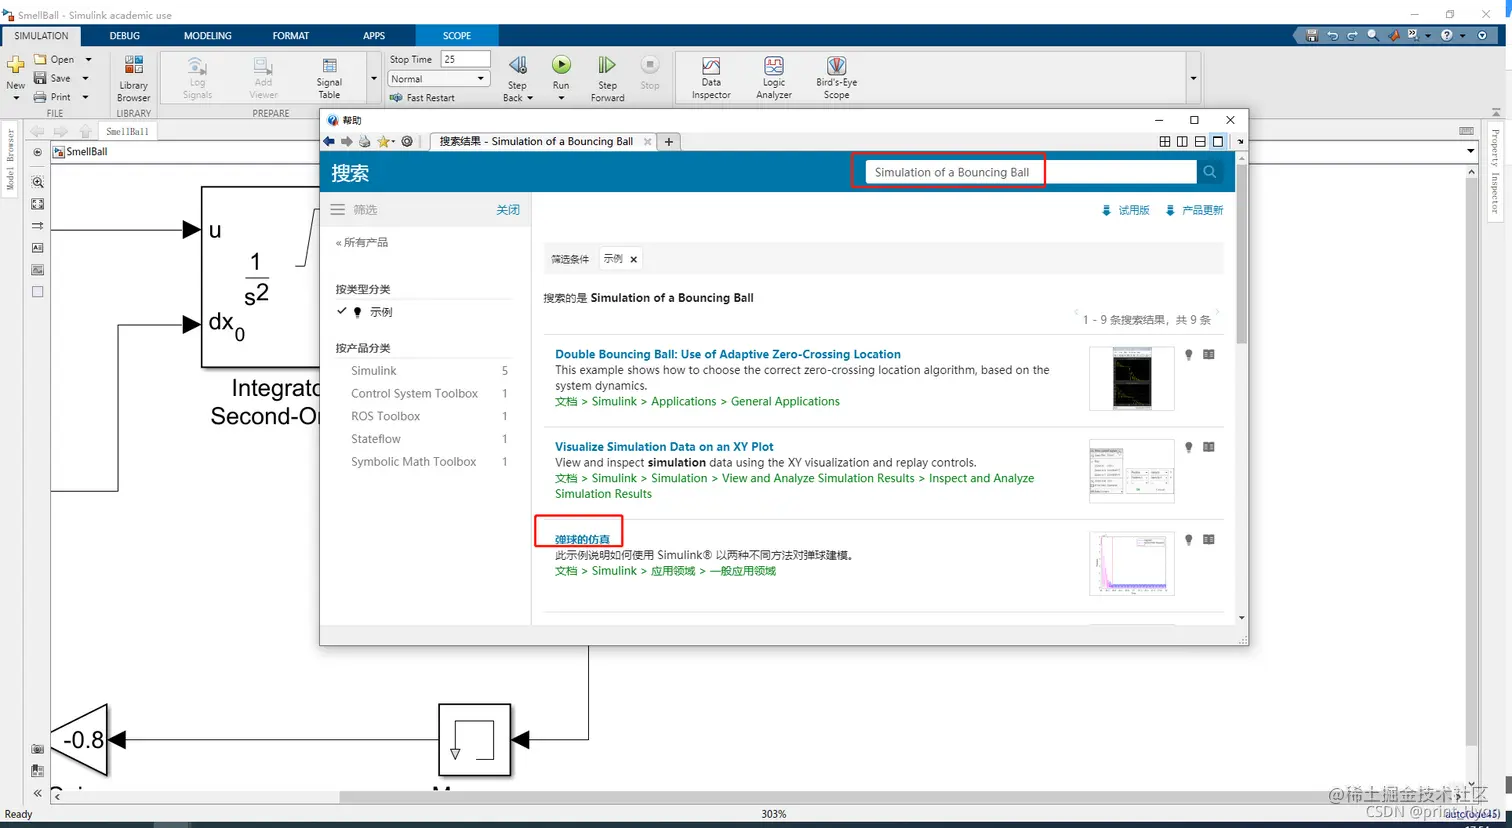Open the Logic Analyzer

tap(774, 78)
